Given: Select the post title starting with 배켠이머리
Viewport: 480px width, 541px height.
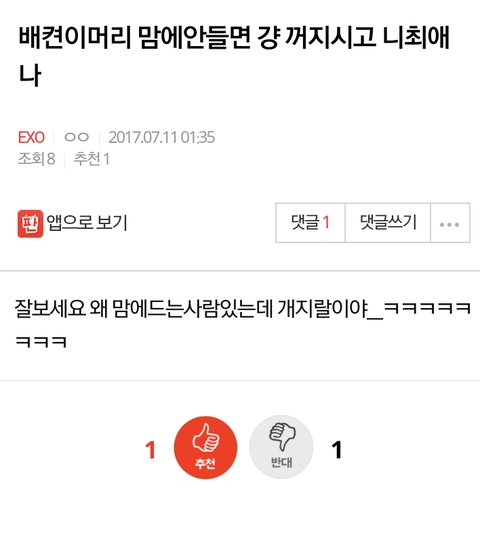Looking at the screenshot, I should pyautogui.click(x=234, y=55).
